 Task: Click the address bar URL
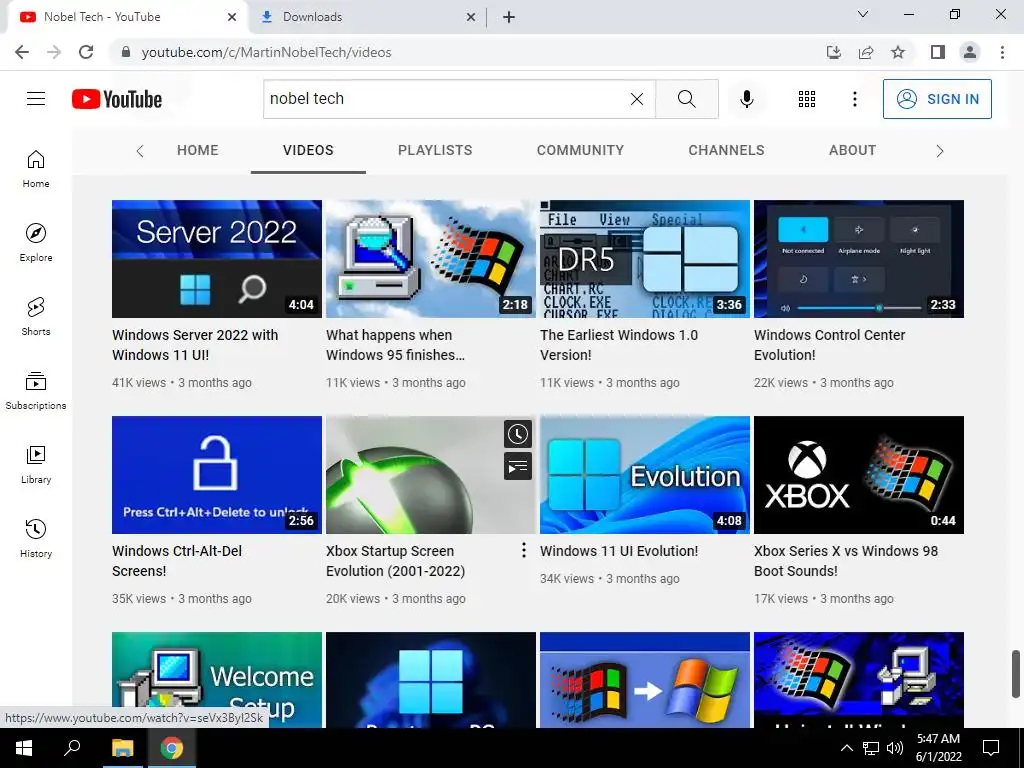click(x=266, y=52)
